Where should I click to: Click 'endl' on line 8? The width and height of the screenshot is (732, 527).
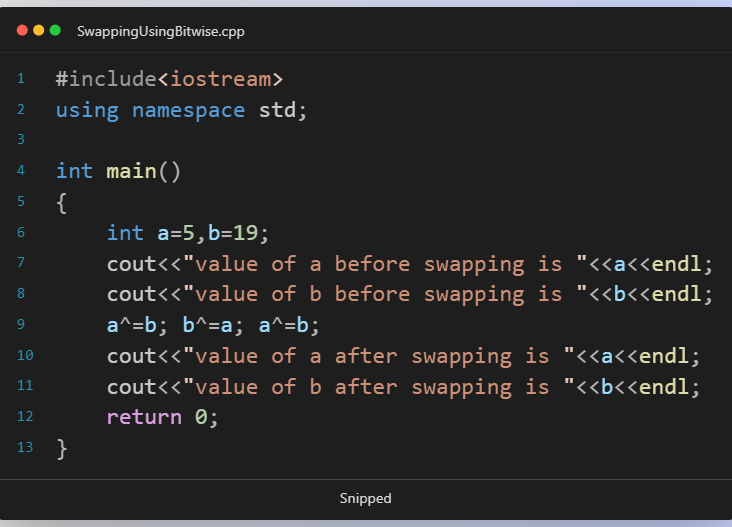[x=676, y=294]
